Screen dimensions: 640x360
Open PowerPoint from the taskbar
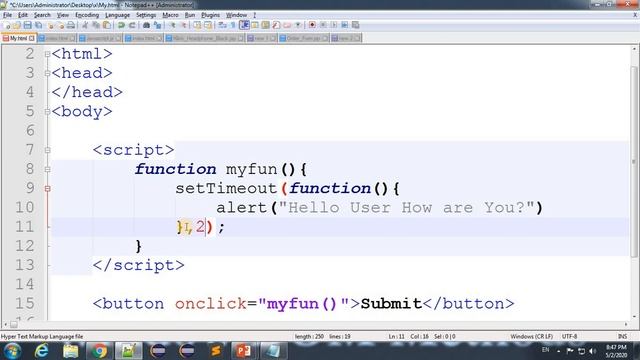(244, 351)
